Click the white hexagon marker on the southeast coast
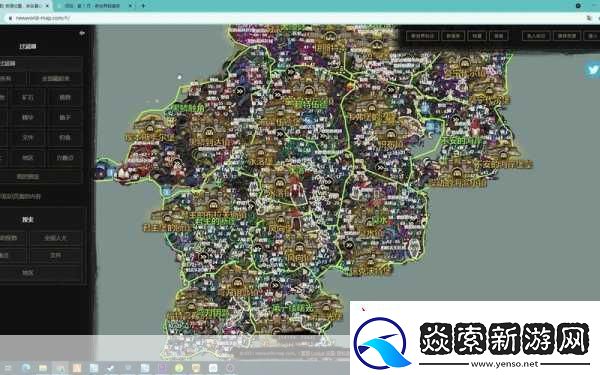 point(414,247)
